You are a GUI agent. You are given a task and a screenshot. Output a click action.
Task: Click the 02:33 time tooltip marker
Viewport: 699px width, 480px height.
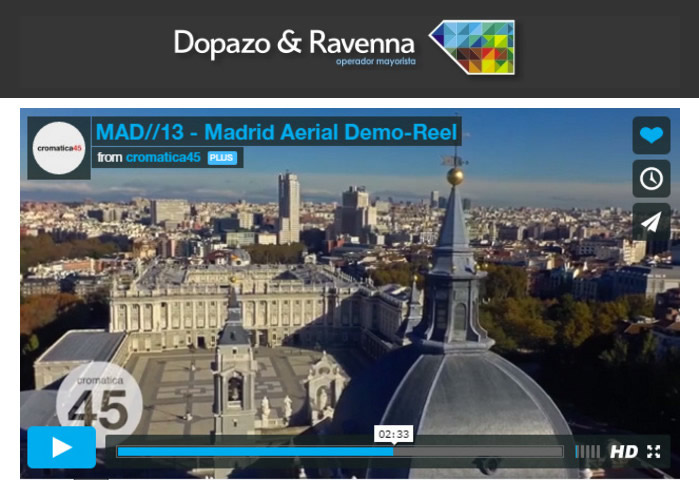pos(394,434)
